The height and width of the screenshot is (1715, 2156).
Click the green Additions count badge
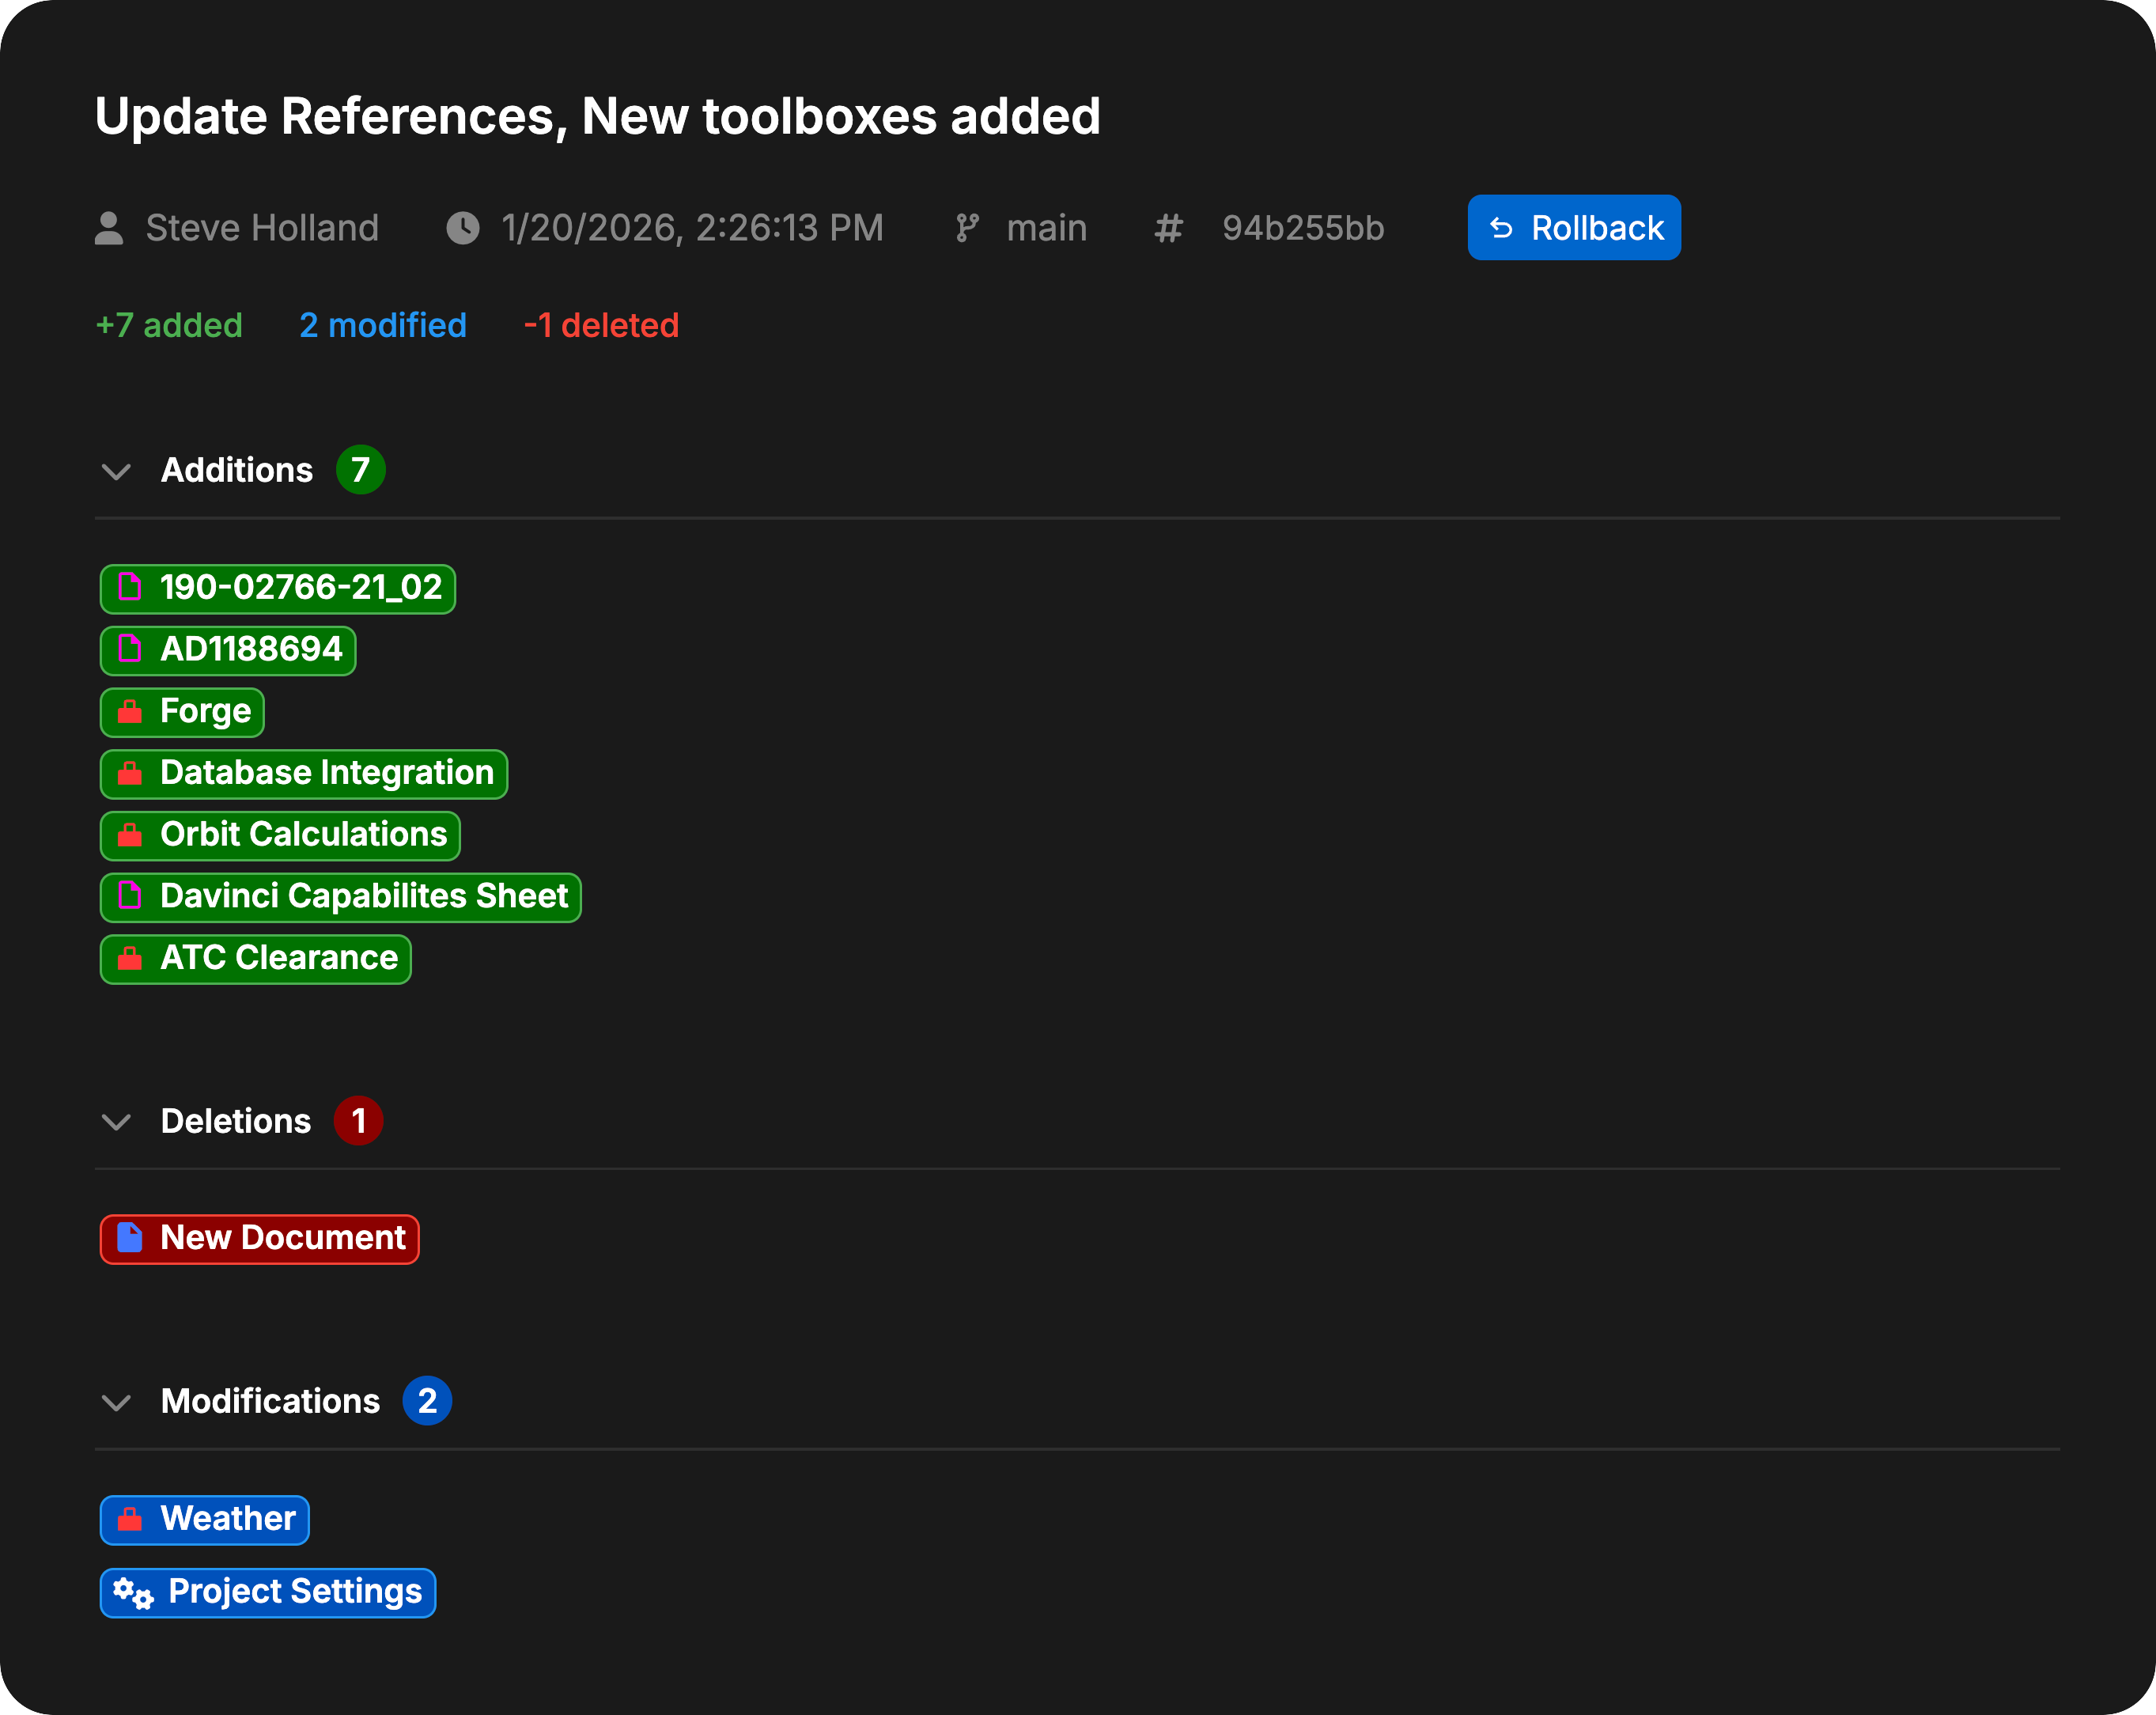(x=360, y=470)
